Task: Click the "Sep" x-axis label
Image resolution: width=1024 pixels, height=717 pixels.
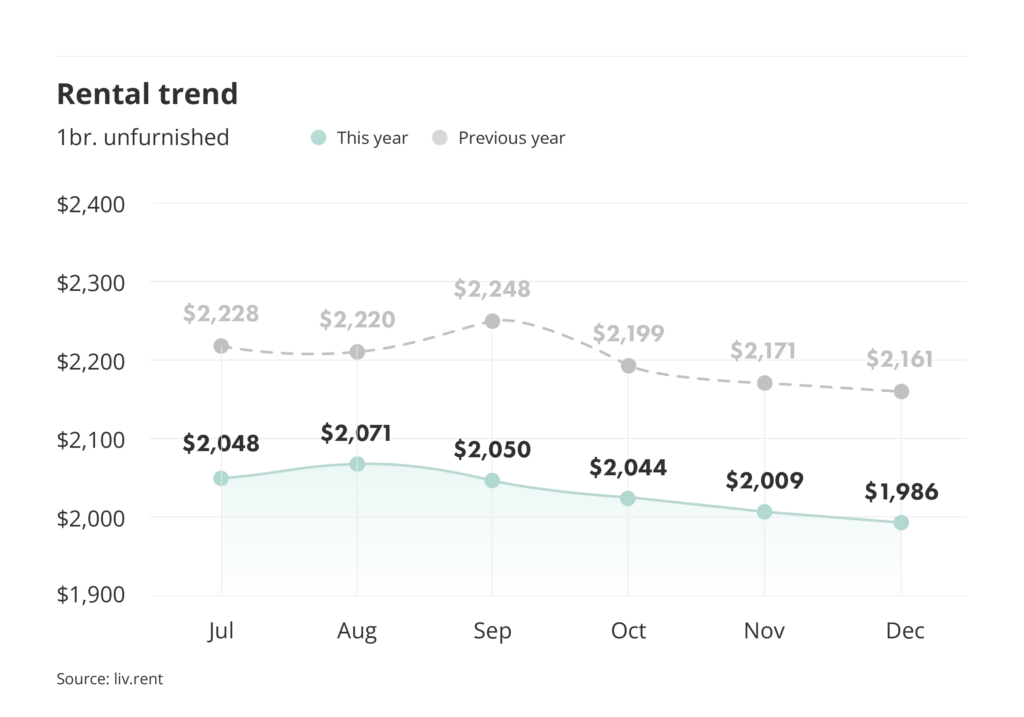Action: coord(492,631)
